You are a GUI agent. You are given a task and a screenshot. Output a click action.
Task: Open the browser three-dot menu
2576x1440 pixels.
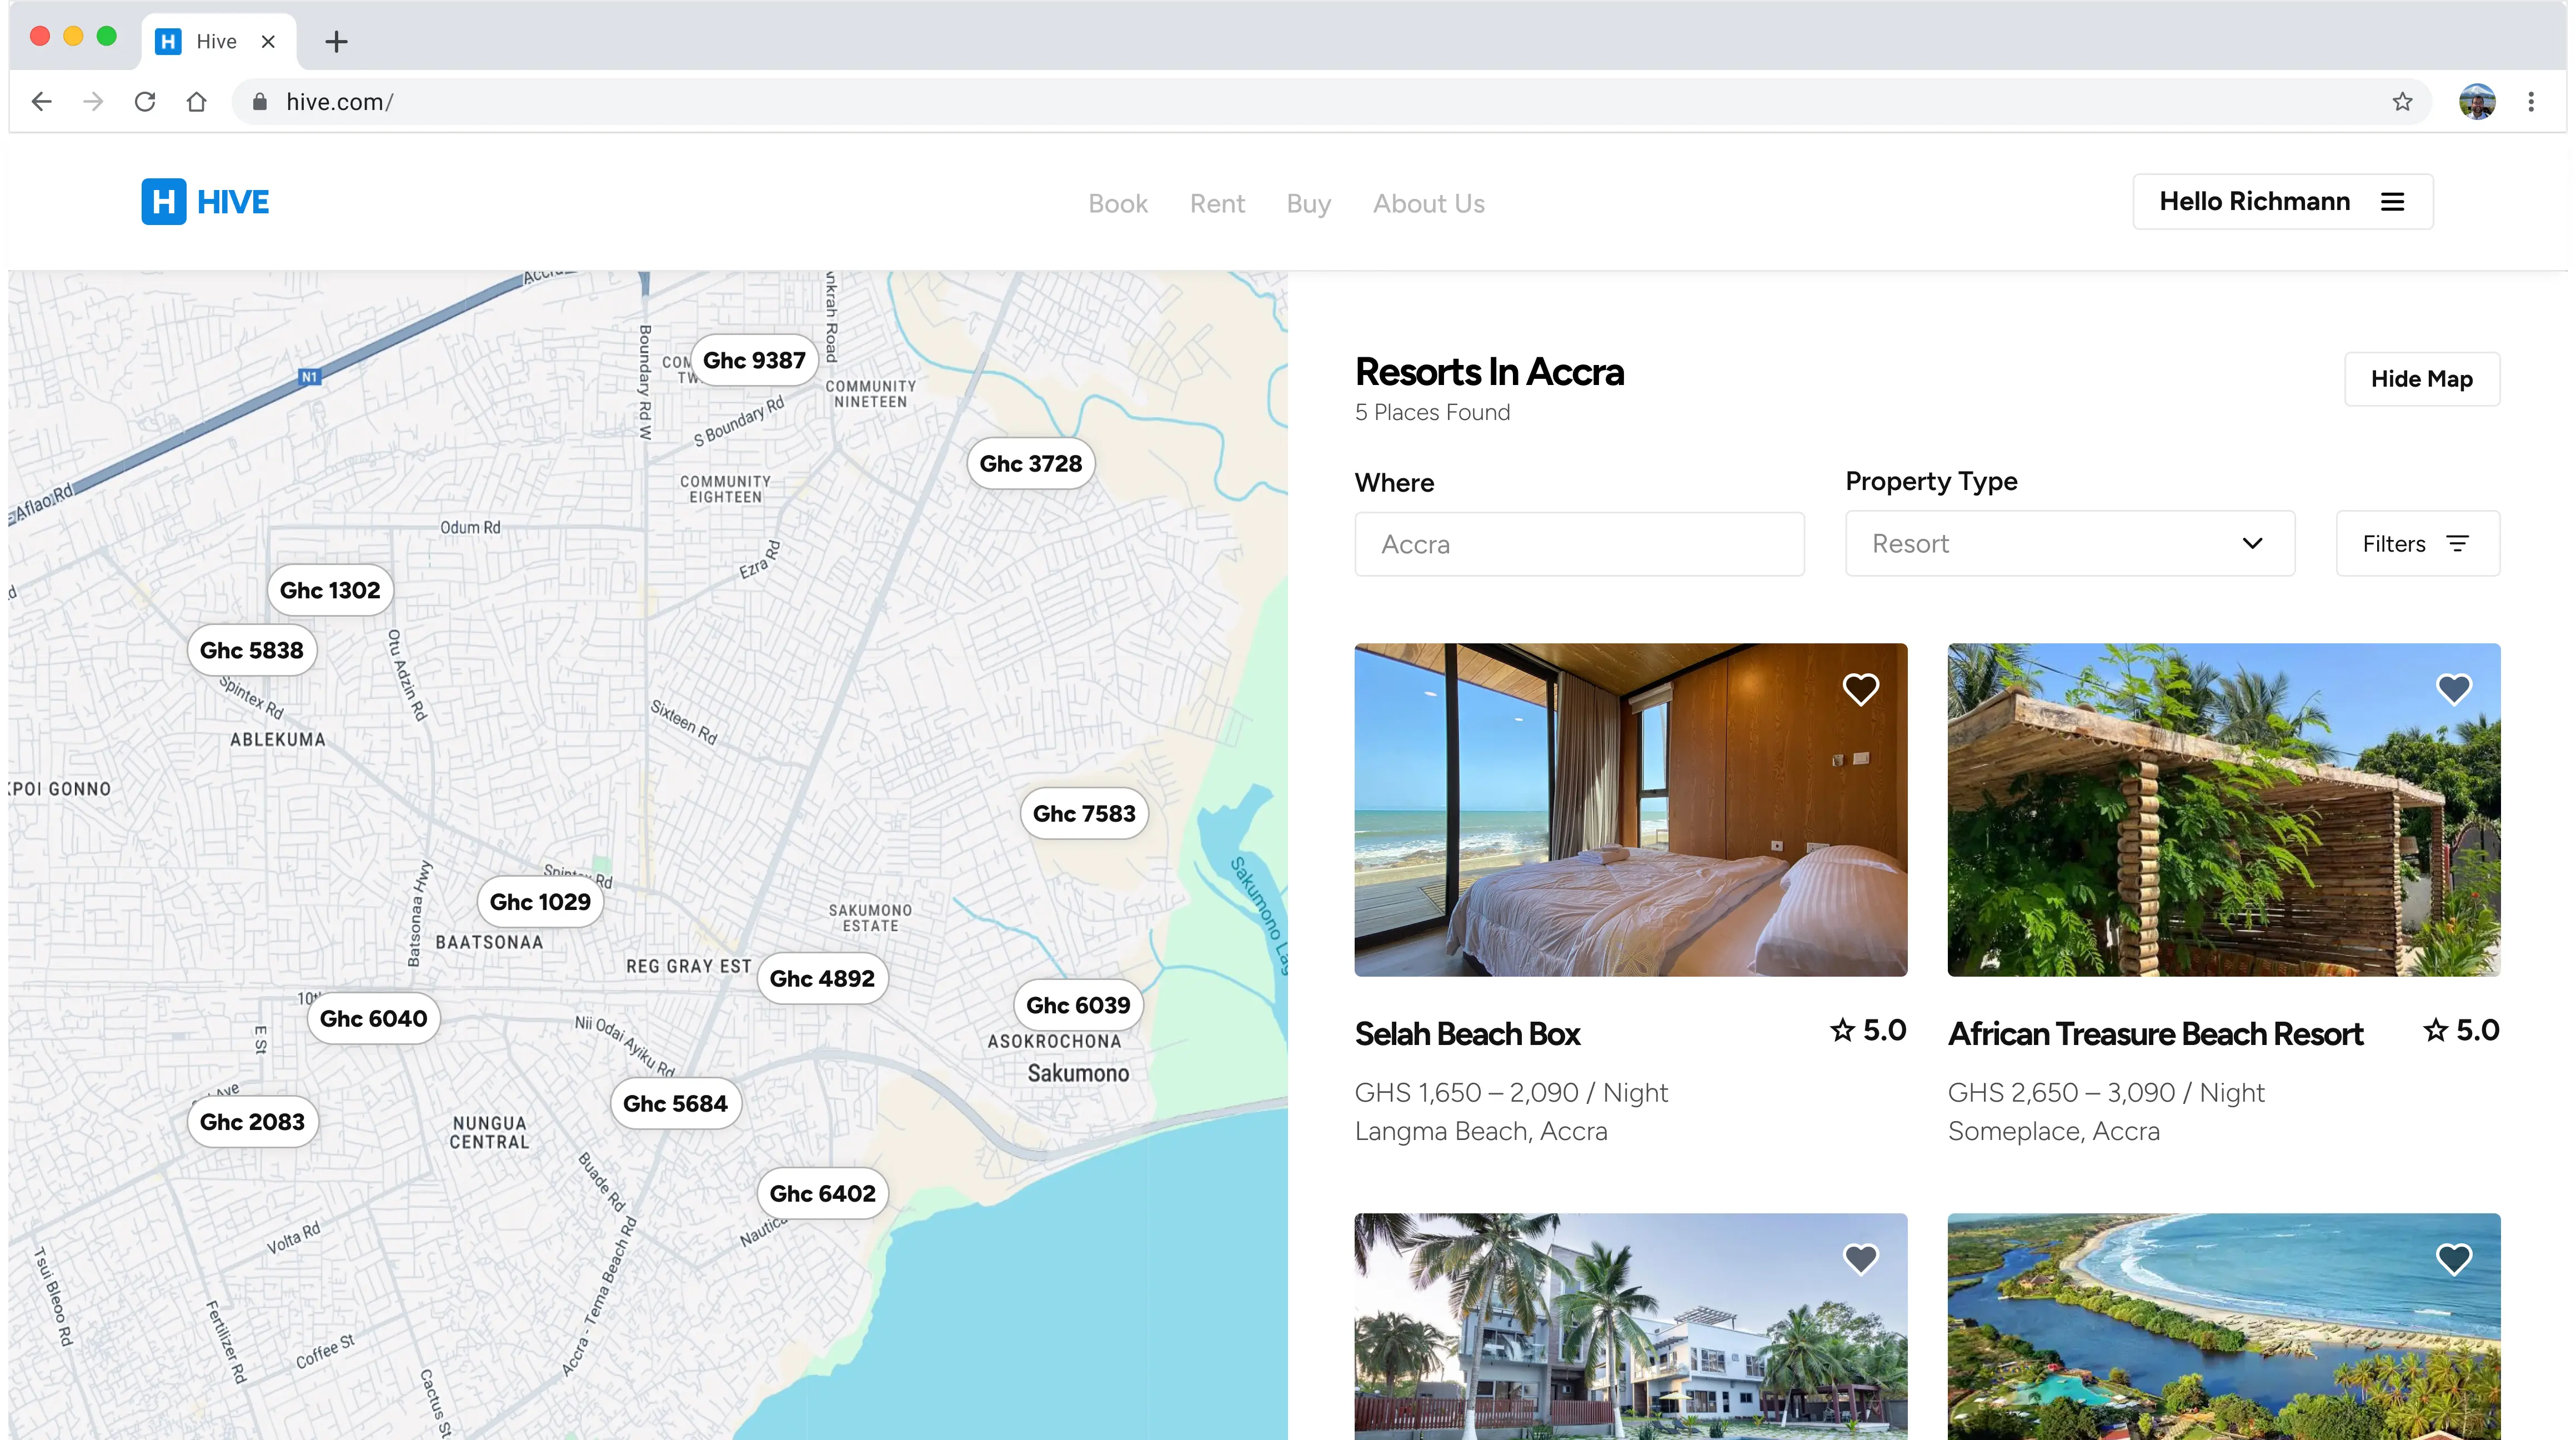click(x=2531, y=102)
